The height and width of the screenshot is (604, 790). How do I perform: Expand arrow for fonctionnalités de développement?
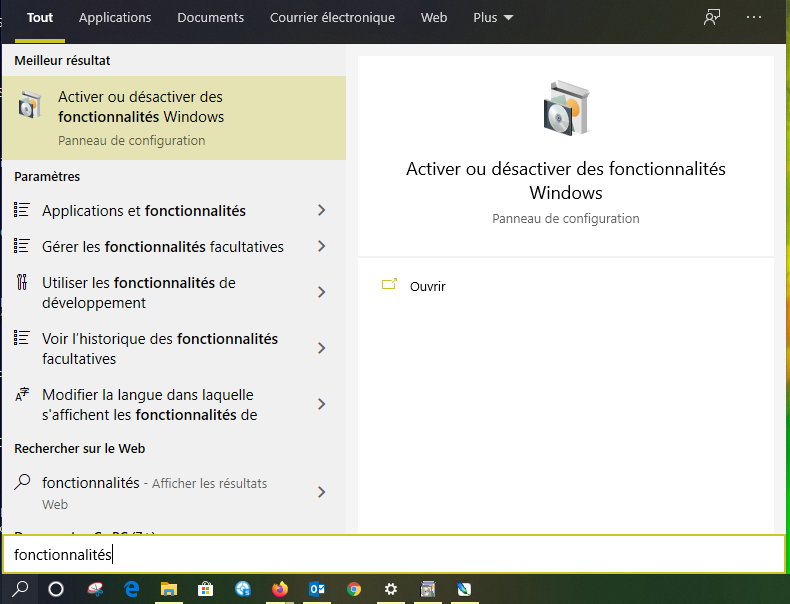tap(321, 292)
